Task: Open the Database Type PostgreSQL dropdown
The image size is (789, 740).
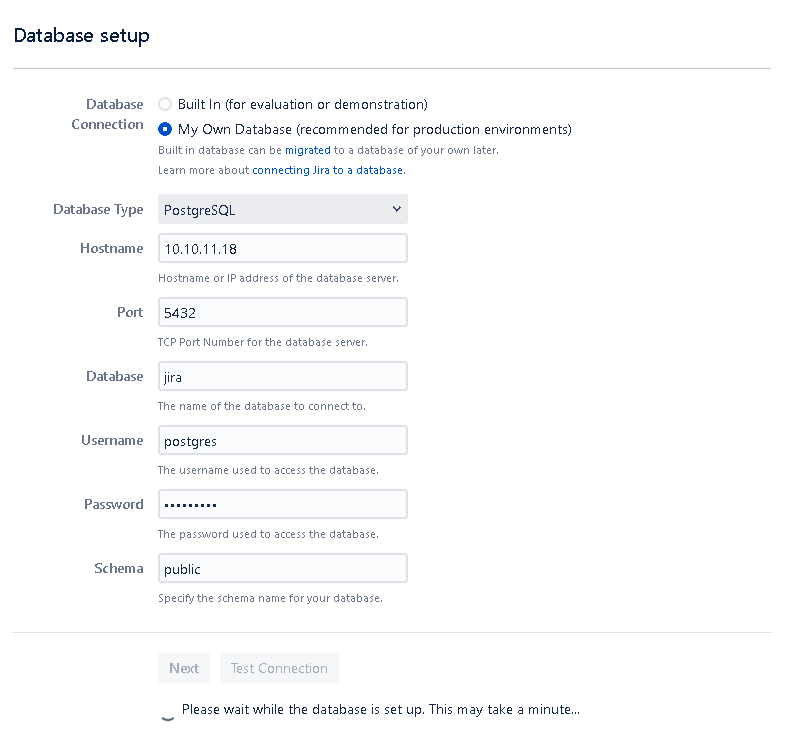Action: [283, 209]
